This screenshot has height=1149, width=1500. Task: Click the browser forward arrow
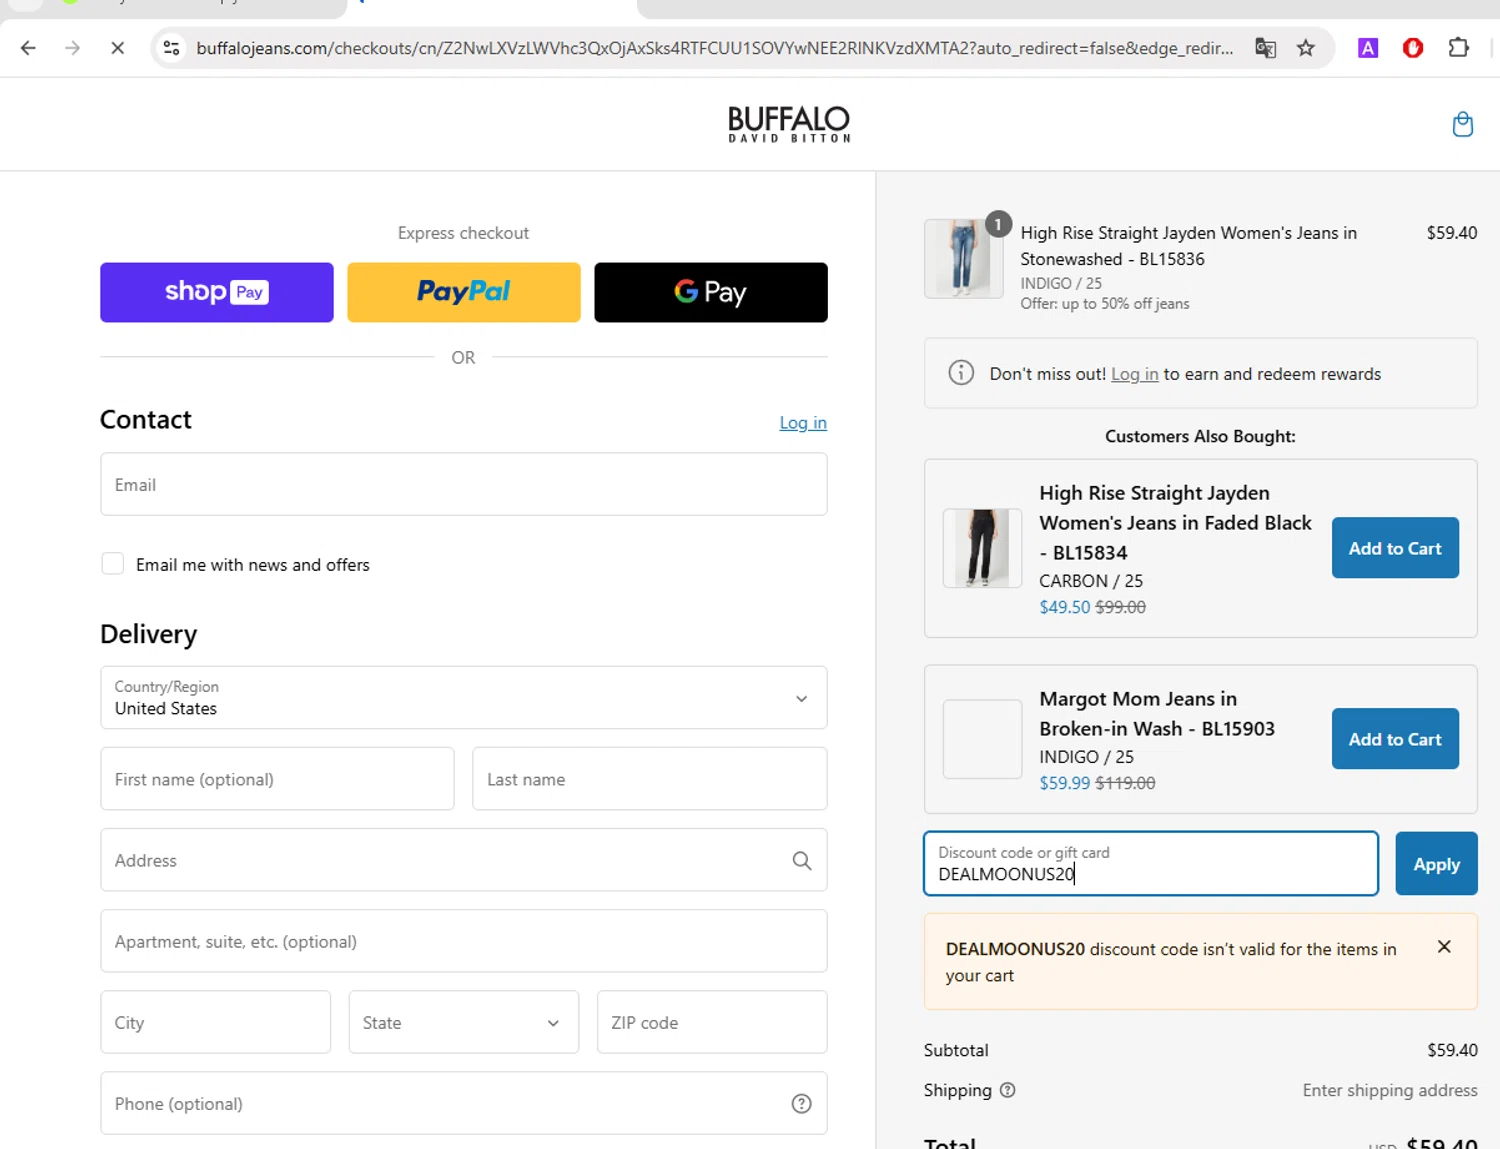tap(72, 48)
